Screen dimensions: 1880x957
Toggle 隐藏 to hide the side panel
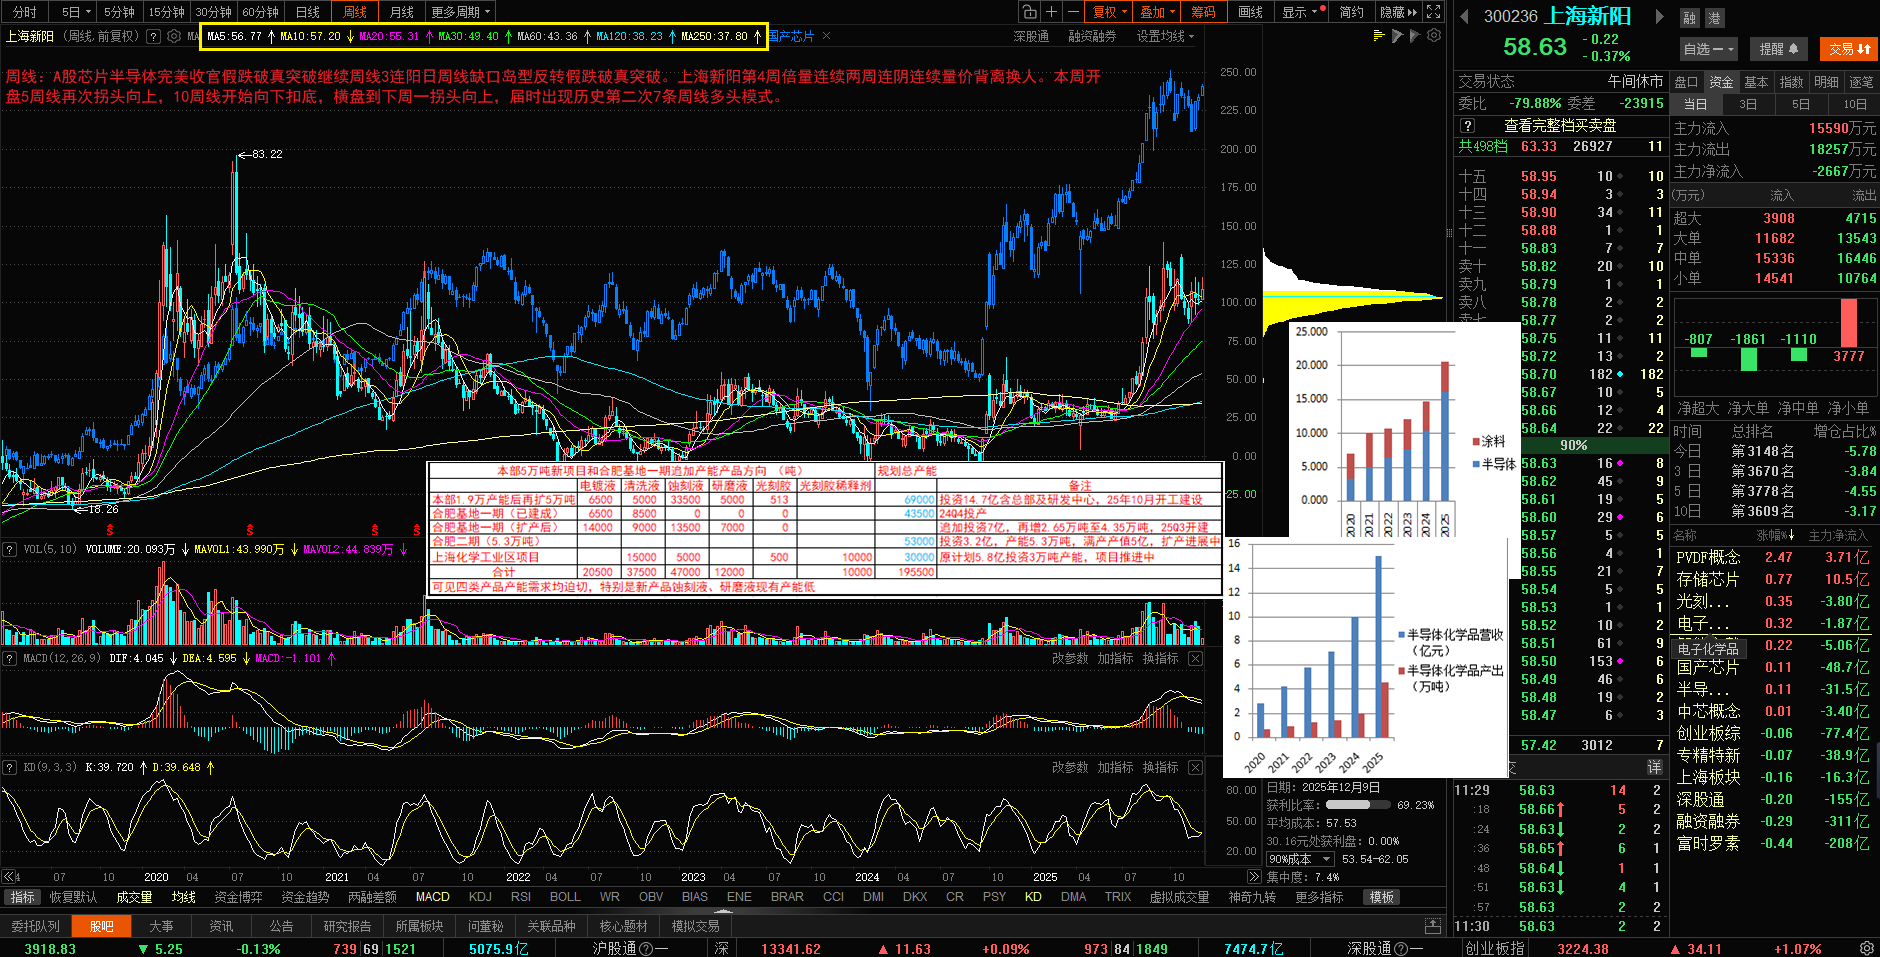(1398, 12)
